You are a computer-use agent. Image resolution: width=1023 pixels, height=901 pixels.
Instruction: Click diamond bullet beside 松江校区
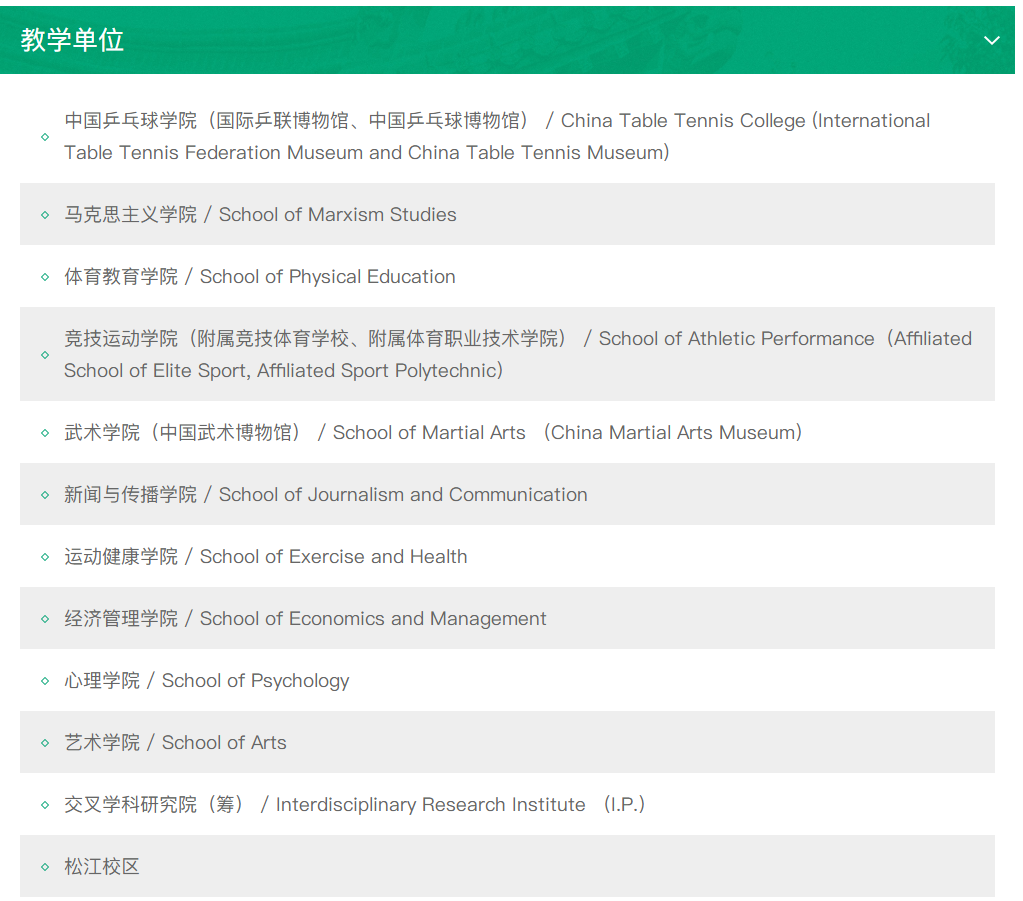pyautogui.click(x=45, y=867)
